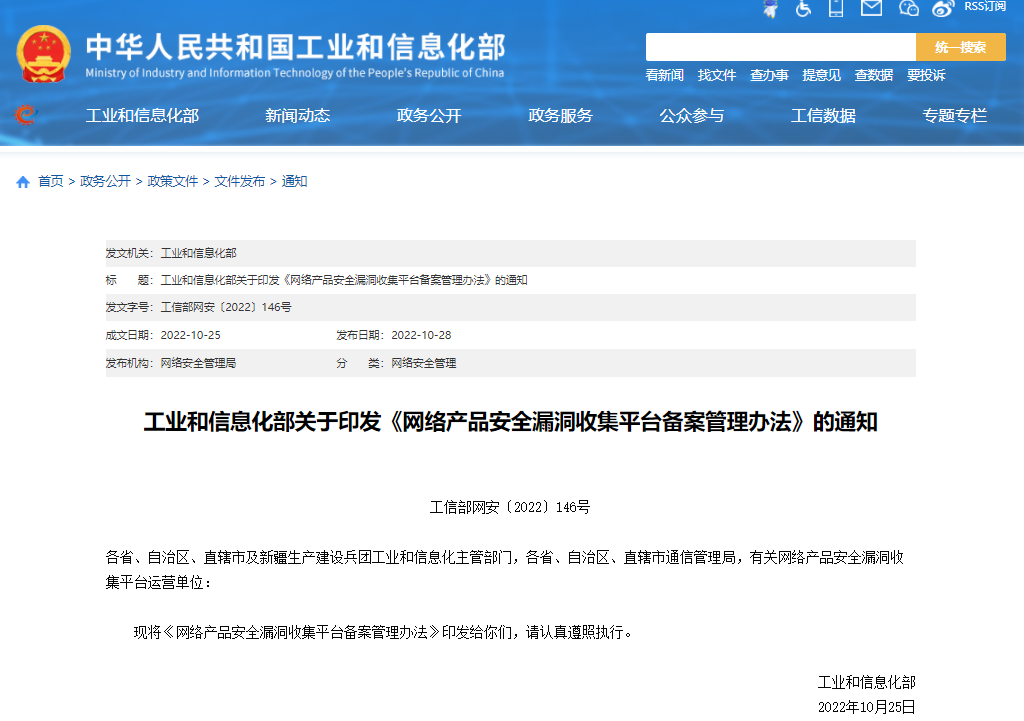Open the mobile version phone icon
The height and width of the screenshot is (721, 1024).
[836, 10]
